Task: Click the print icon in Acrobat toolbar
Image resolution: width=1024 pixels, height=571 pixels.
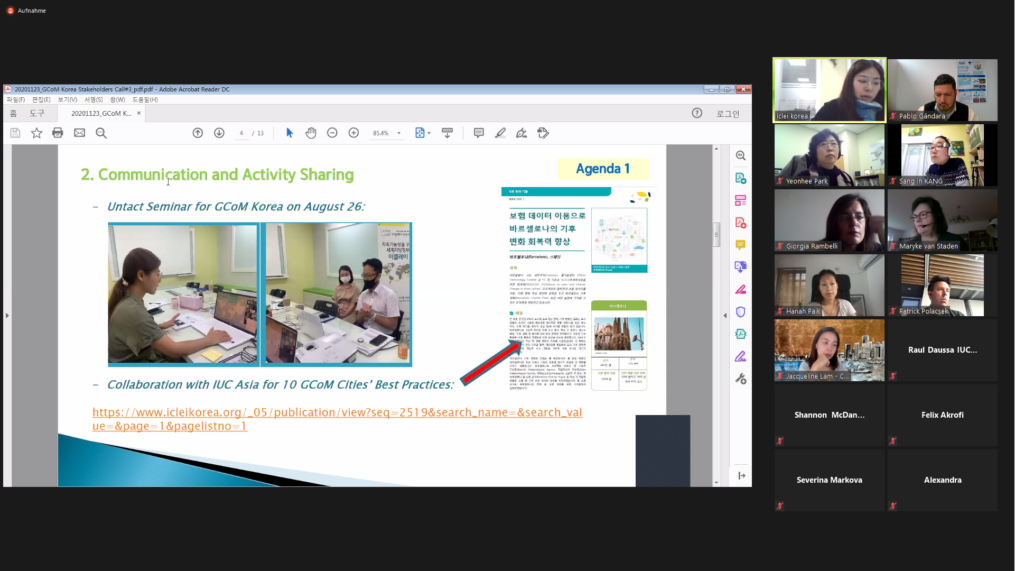Action: click(x=57, y=133)
